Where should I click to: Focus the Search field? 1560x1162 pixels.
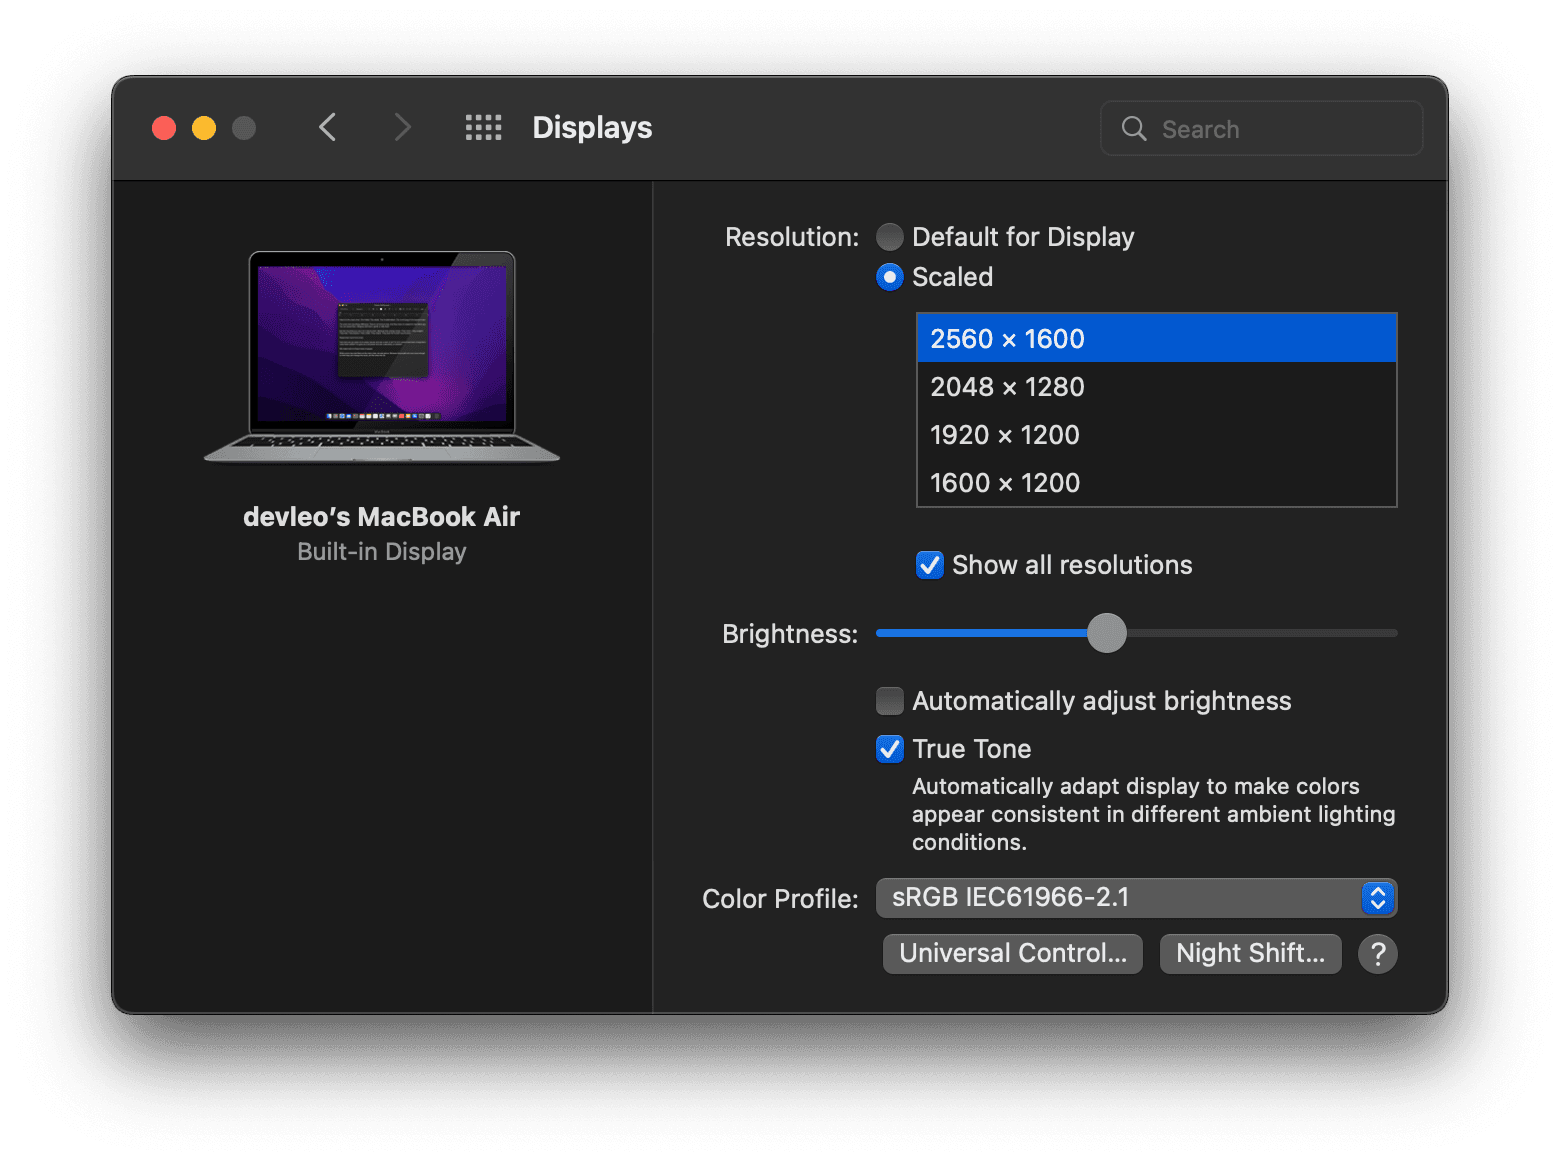click(1261, 128)
